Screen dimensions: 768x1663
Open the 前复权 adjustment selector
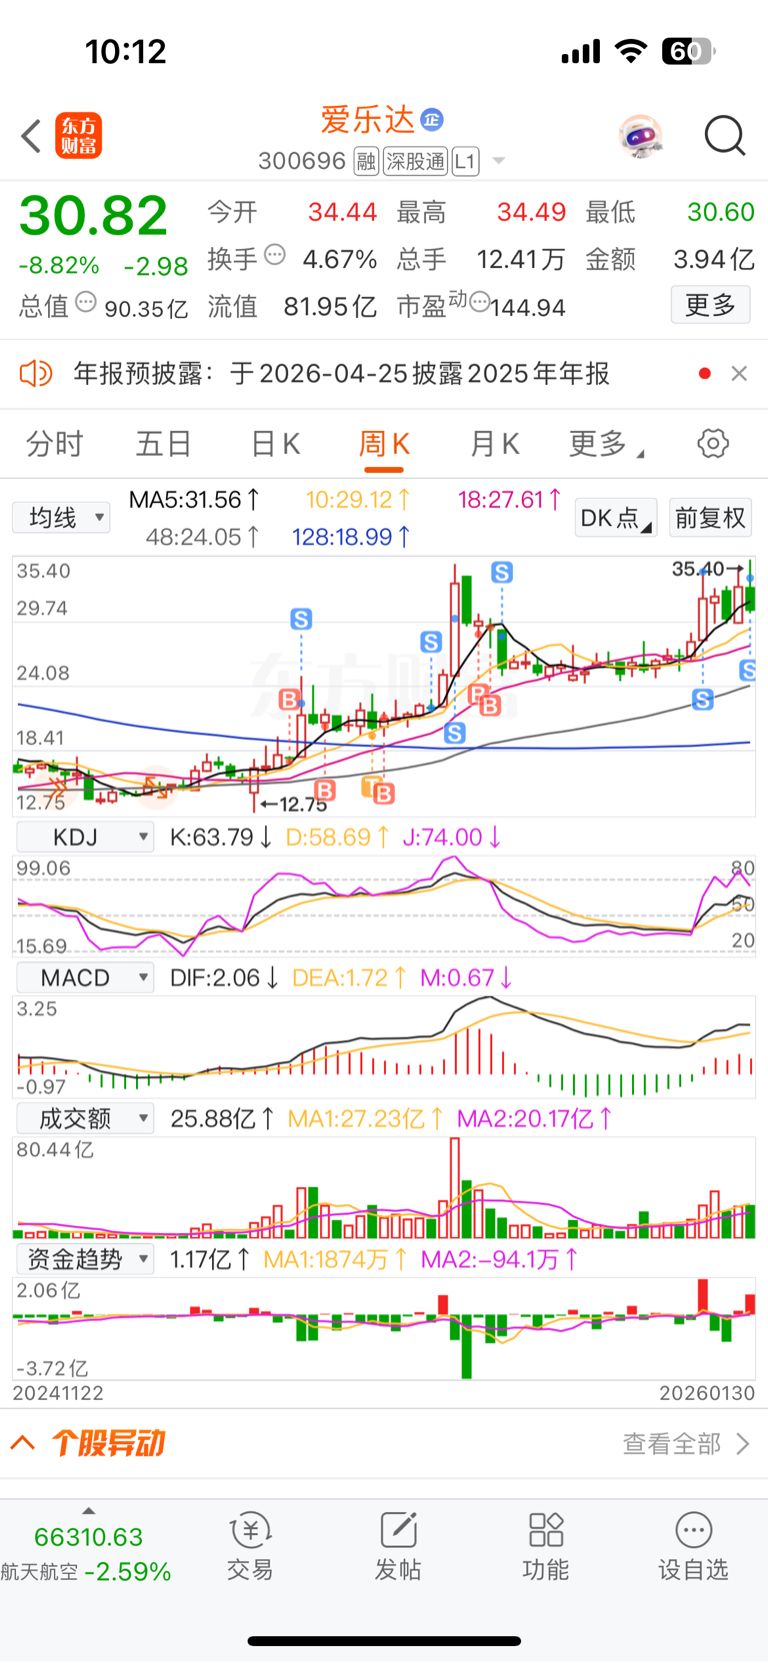[x=710, y=518]
